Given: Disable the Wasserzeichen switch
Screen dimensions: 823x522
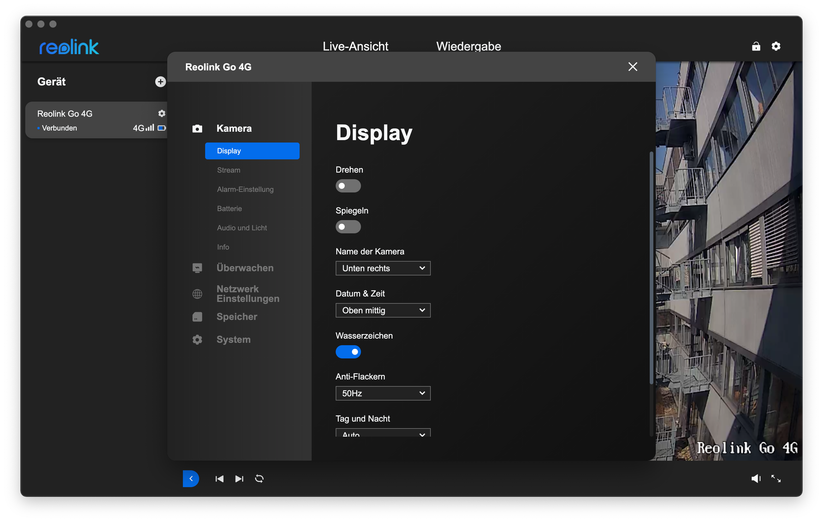Looking at the screenshot, I should [348, 352].
